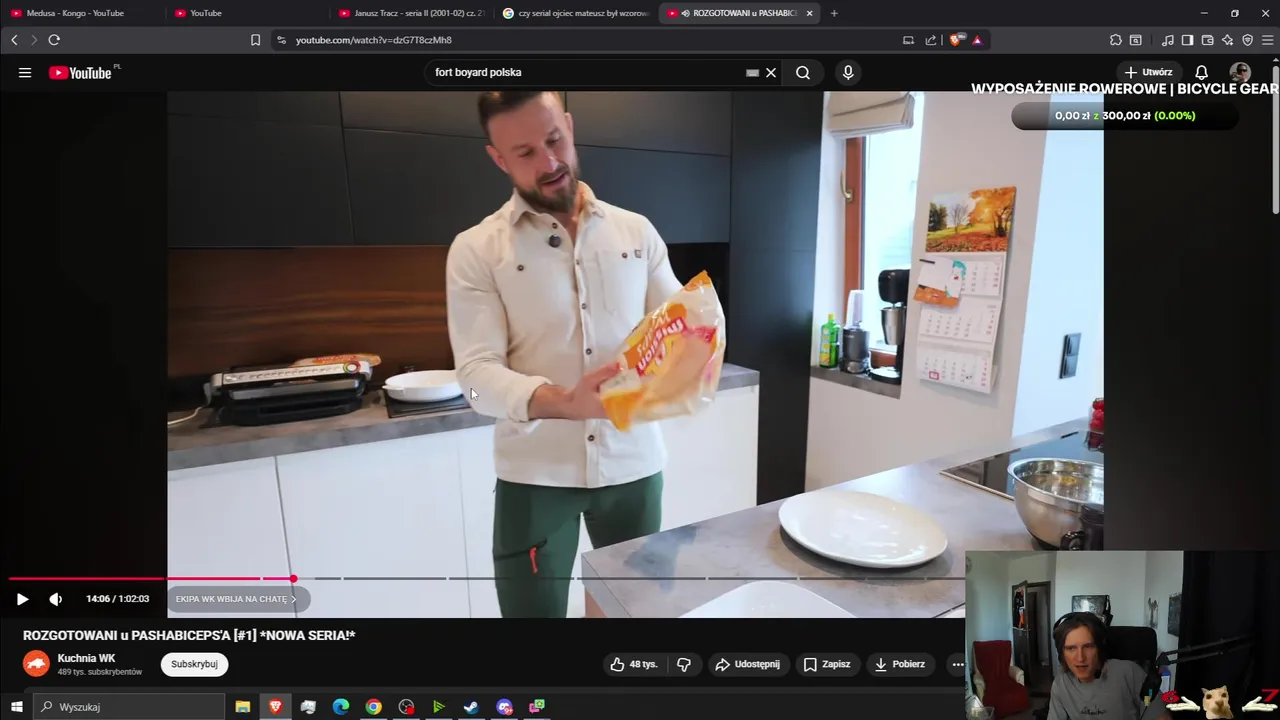Clear the search query with the X

click(x=771, y=72)
